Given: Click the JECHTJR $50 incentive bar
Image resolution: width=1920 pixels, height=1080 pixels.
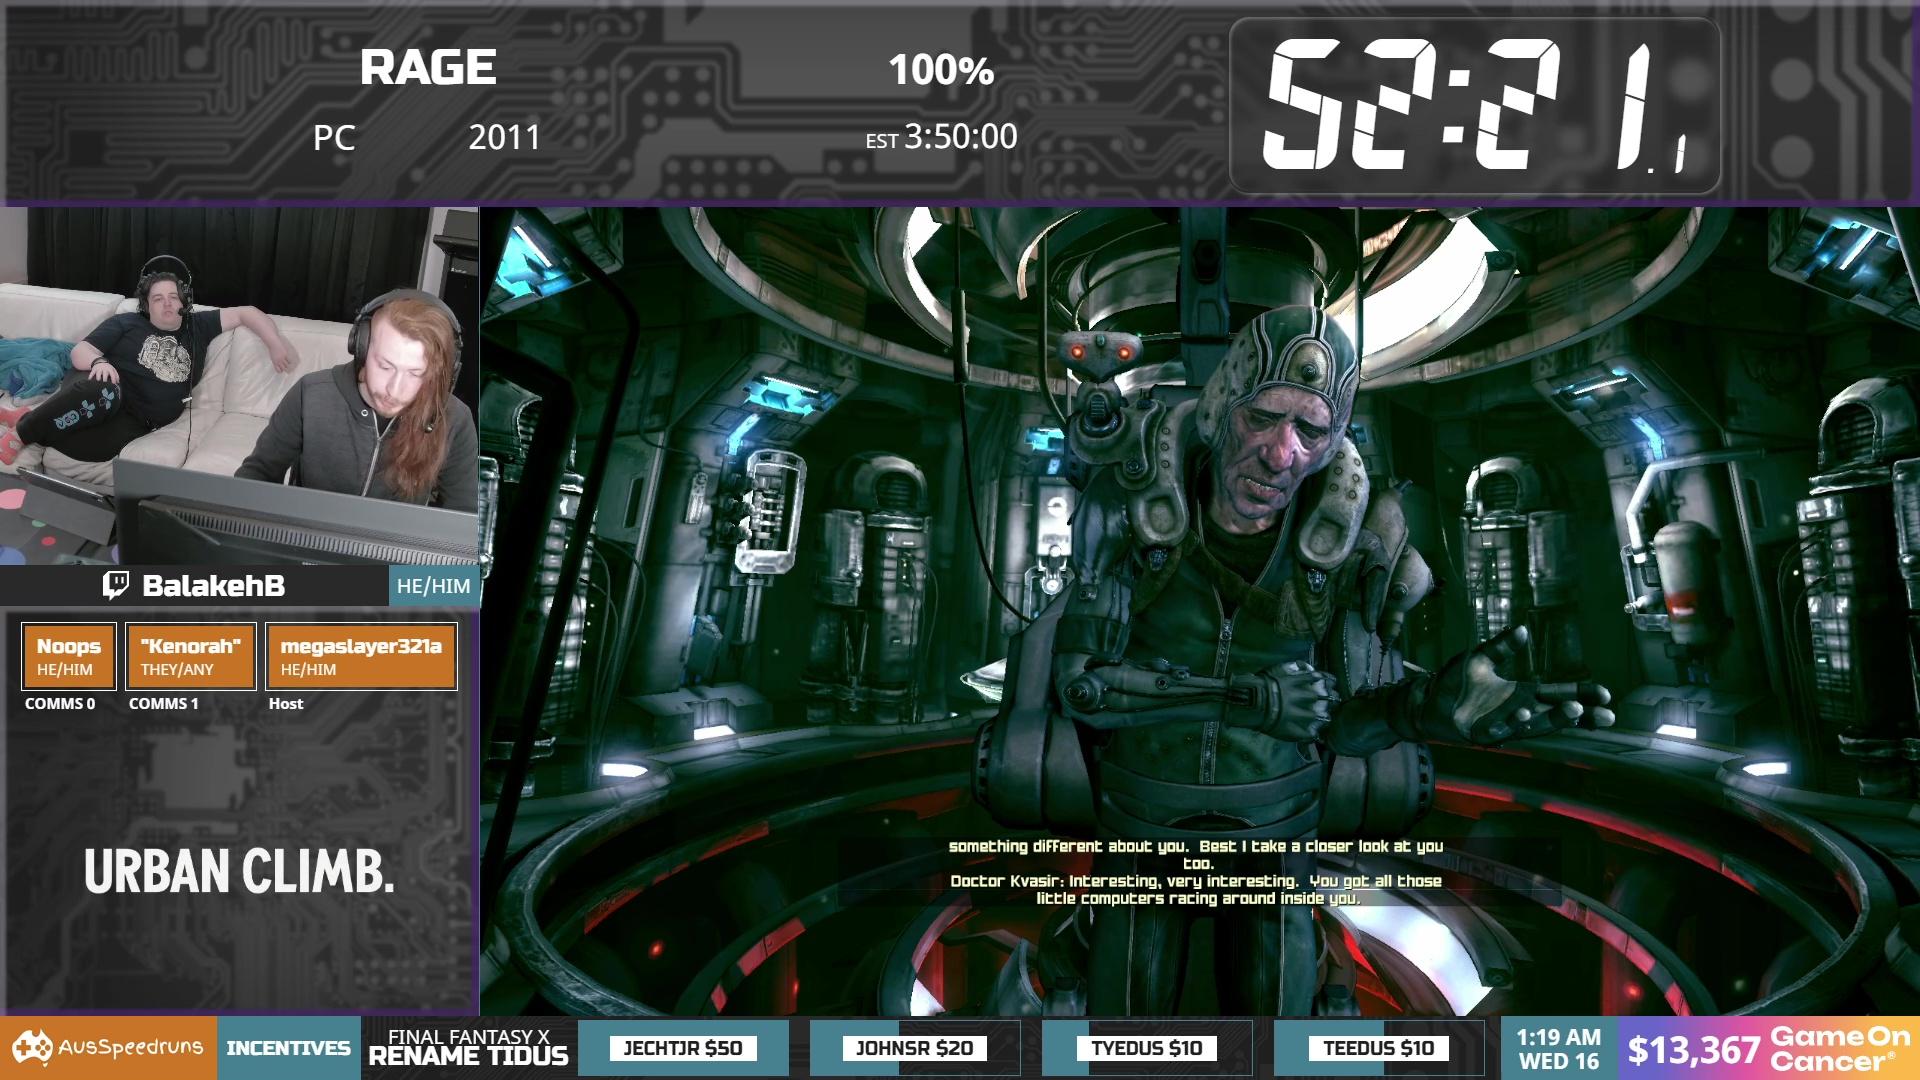Looking at the screenshot, I should point(683,1048).
